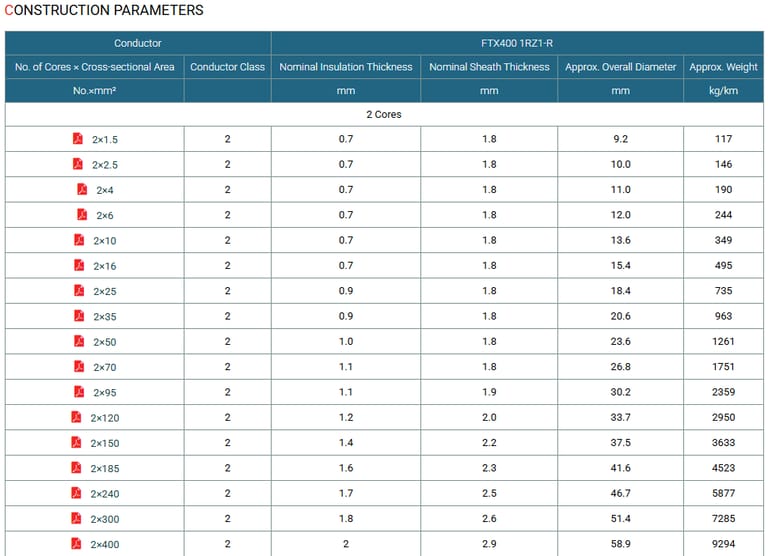Click the 2×185 cable size link
The image size is (768, 556).
pos(105,469)
